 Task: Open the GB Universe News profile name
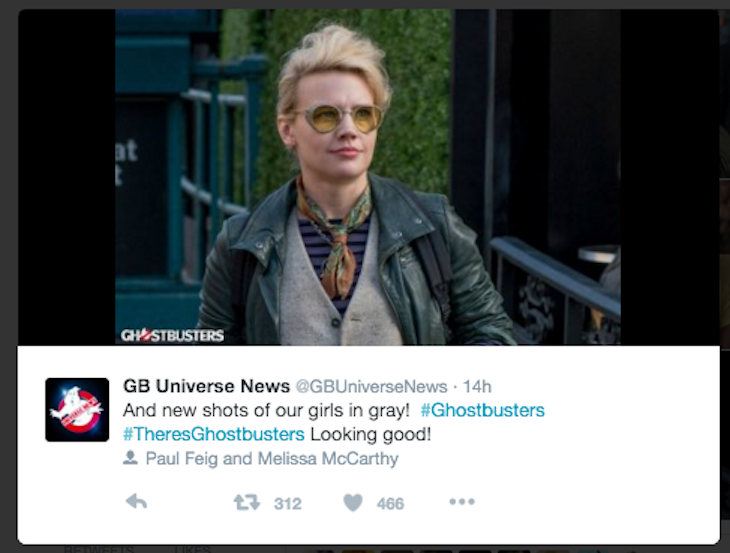tap(206, 386)
